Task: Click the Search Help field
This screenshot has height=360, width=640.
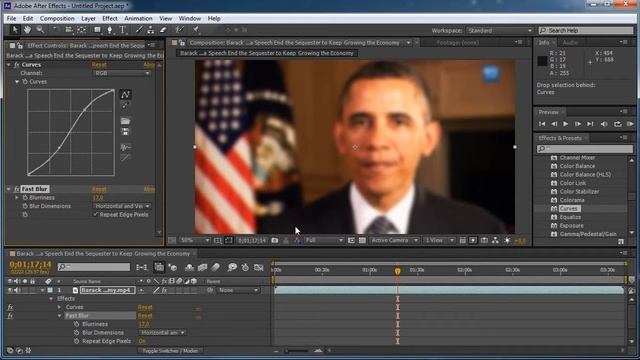Action: point(586,31)
